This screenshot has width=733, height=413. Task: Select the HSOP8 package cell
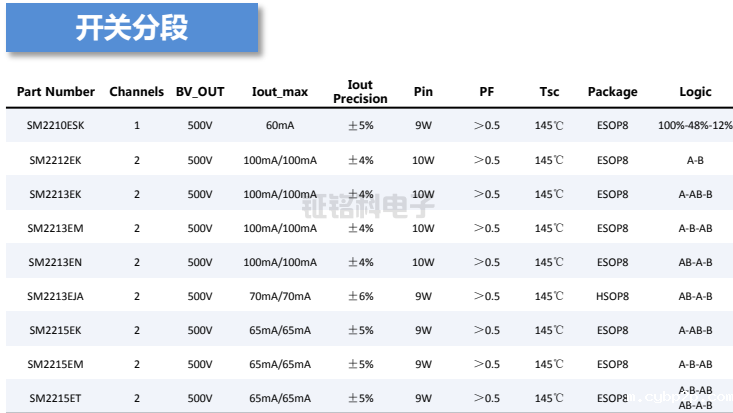[x=612, y=296]
